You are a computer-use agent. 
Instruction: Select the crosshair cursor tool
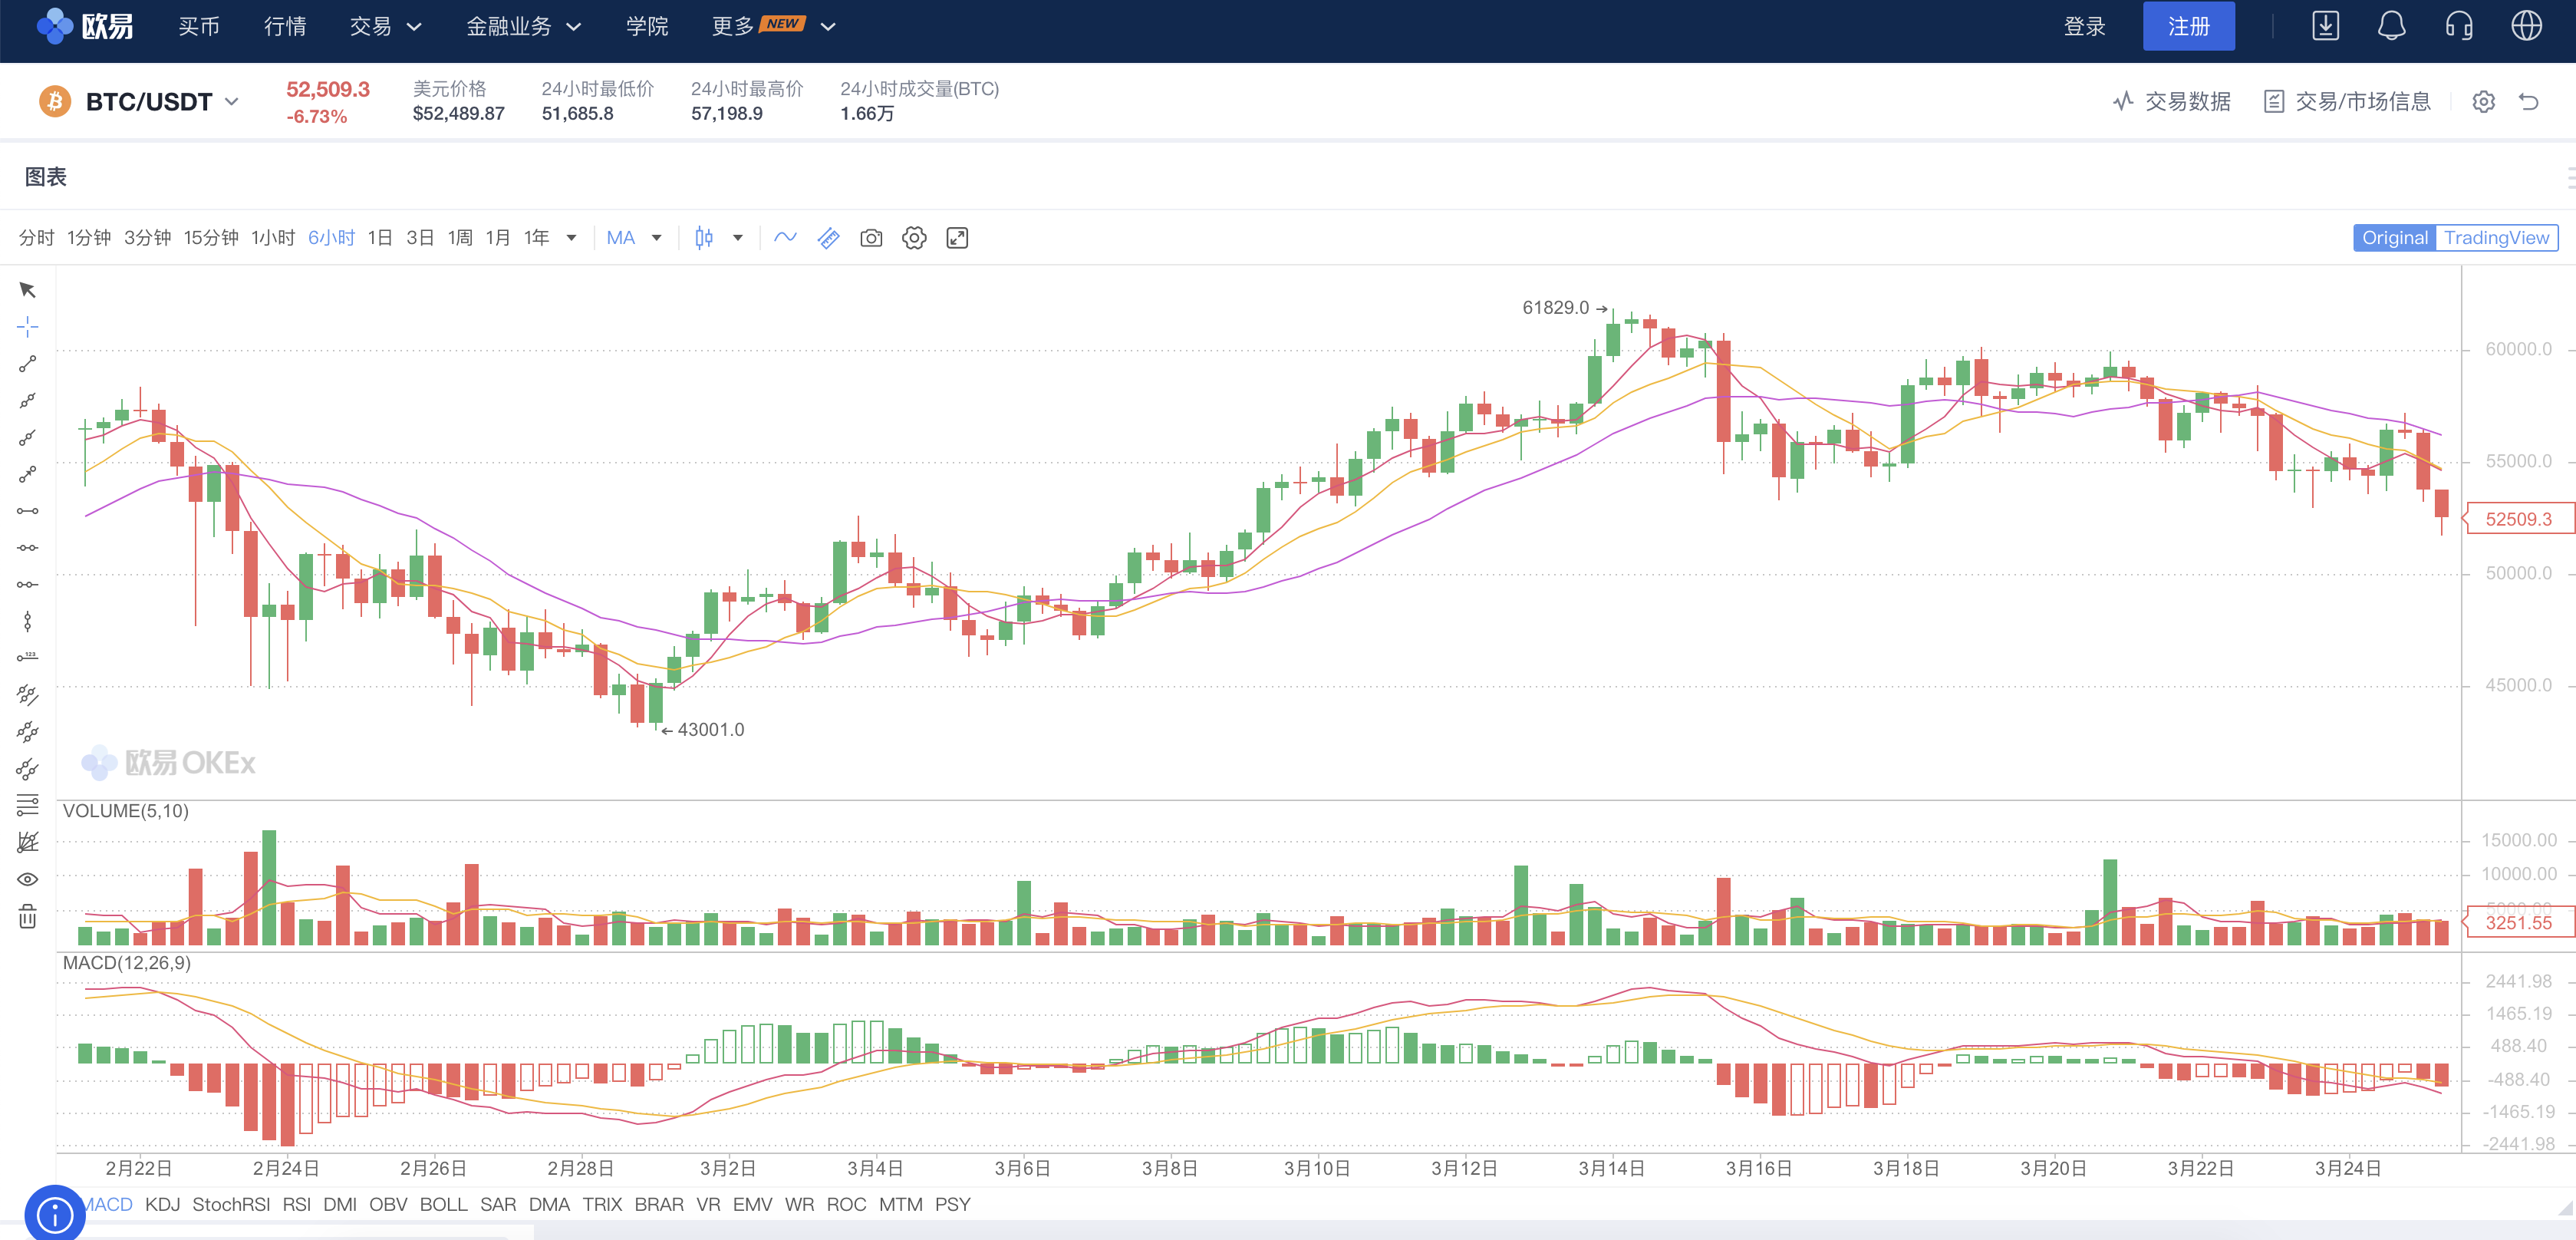point(27,326)
